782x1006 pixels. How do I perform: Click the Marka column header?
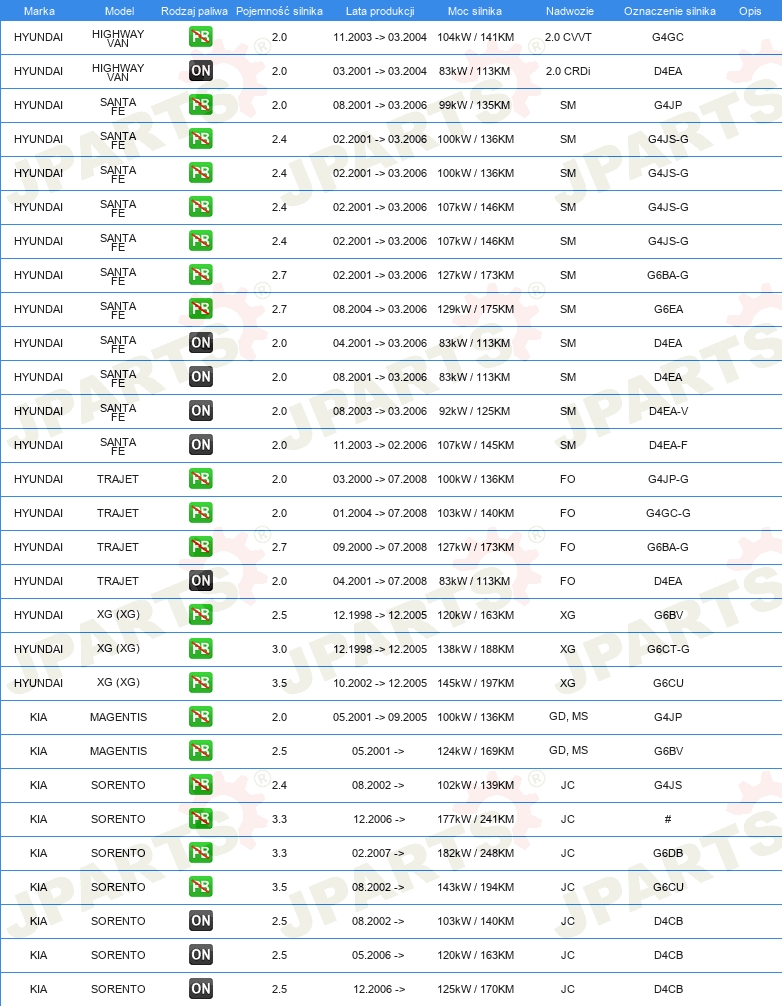tap(39, 11)
